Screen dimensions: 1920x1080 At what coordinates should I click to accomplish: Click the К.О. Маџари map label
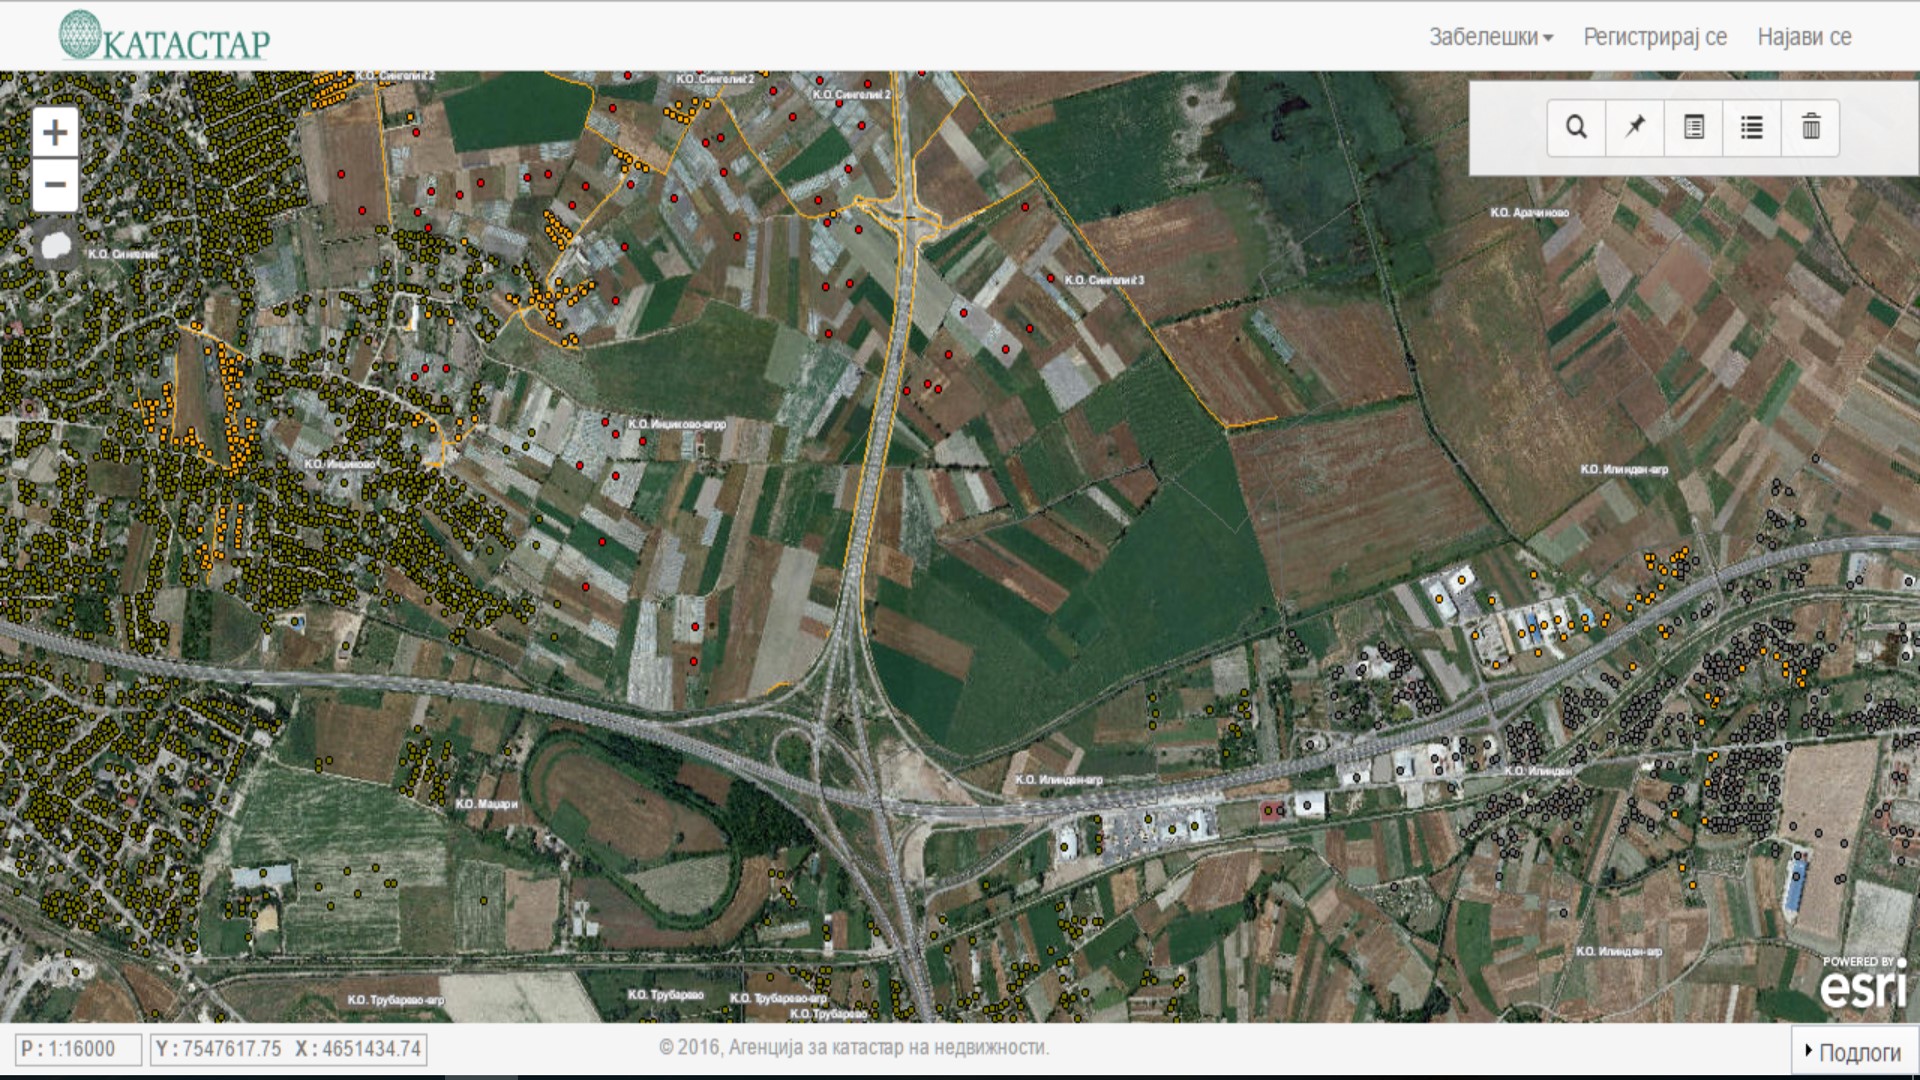point(487,804)
